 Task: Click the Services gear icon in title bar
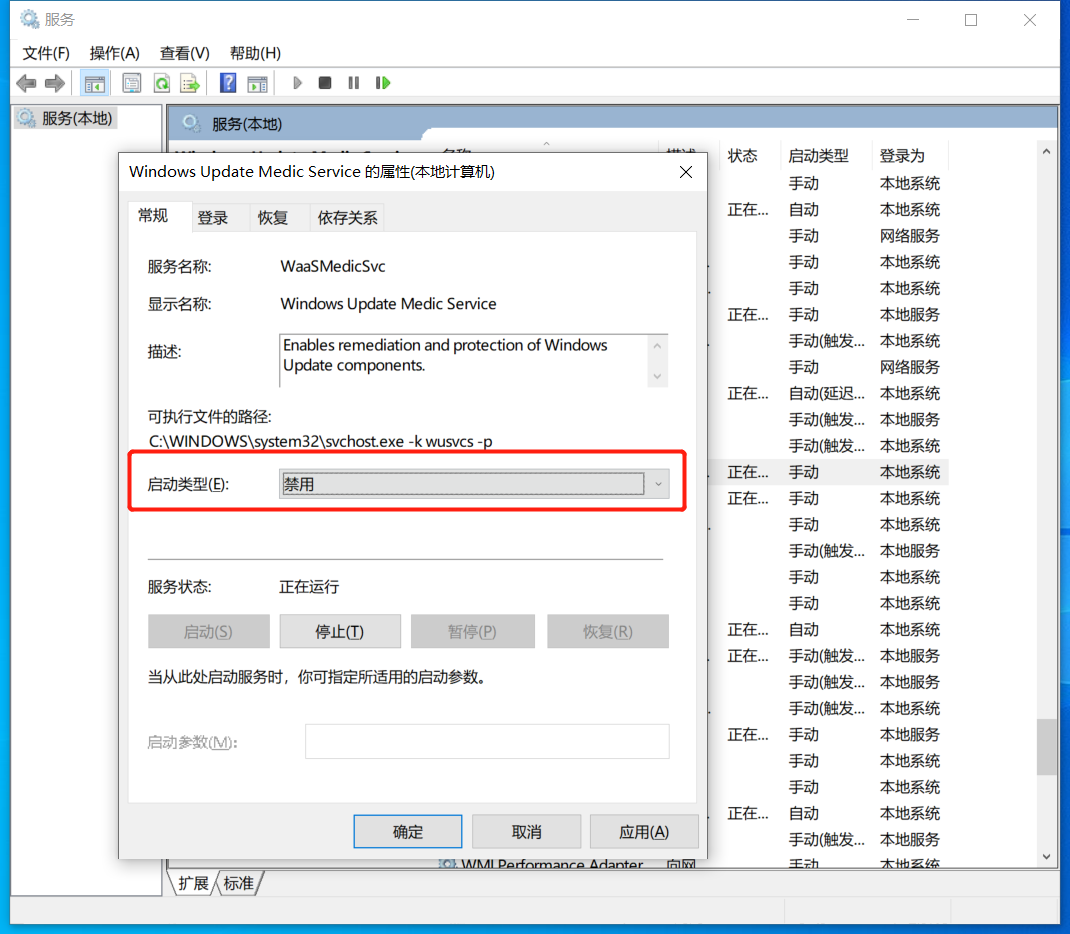pyautogui.click(x=29, y=19)
